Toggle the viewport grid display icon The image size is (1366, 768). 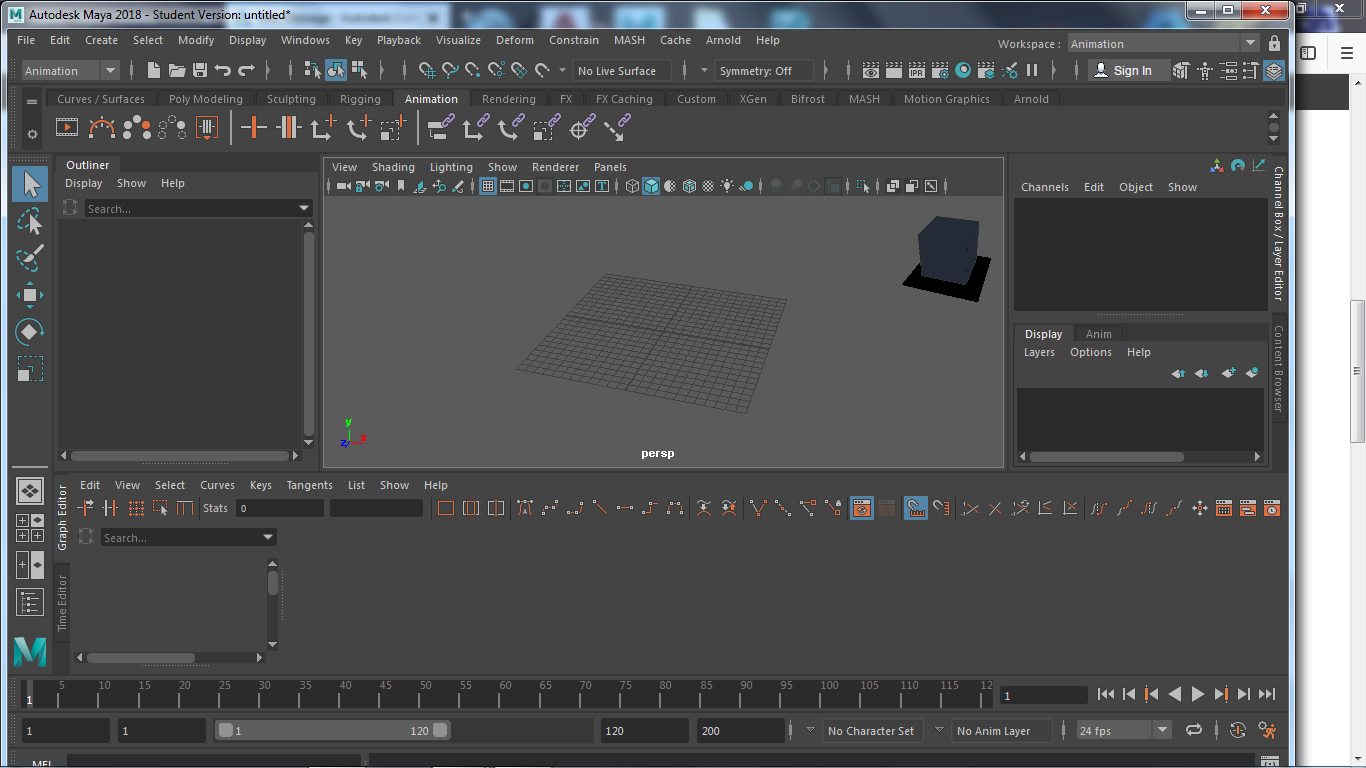(488, 186)
